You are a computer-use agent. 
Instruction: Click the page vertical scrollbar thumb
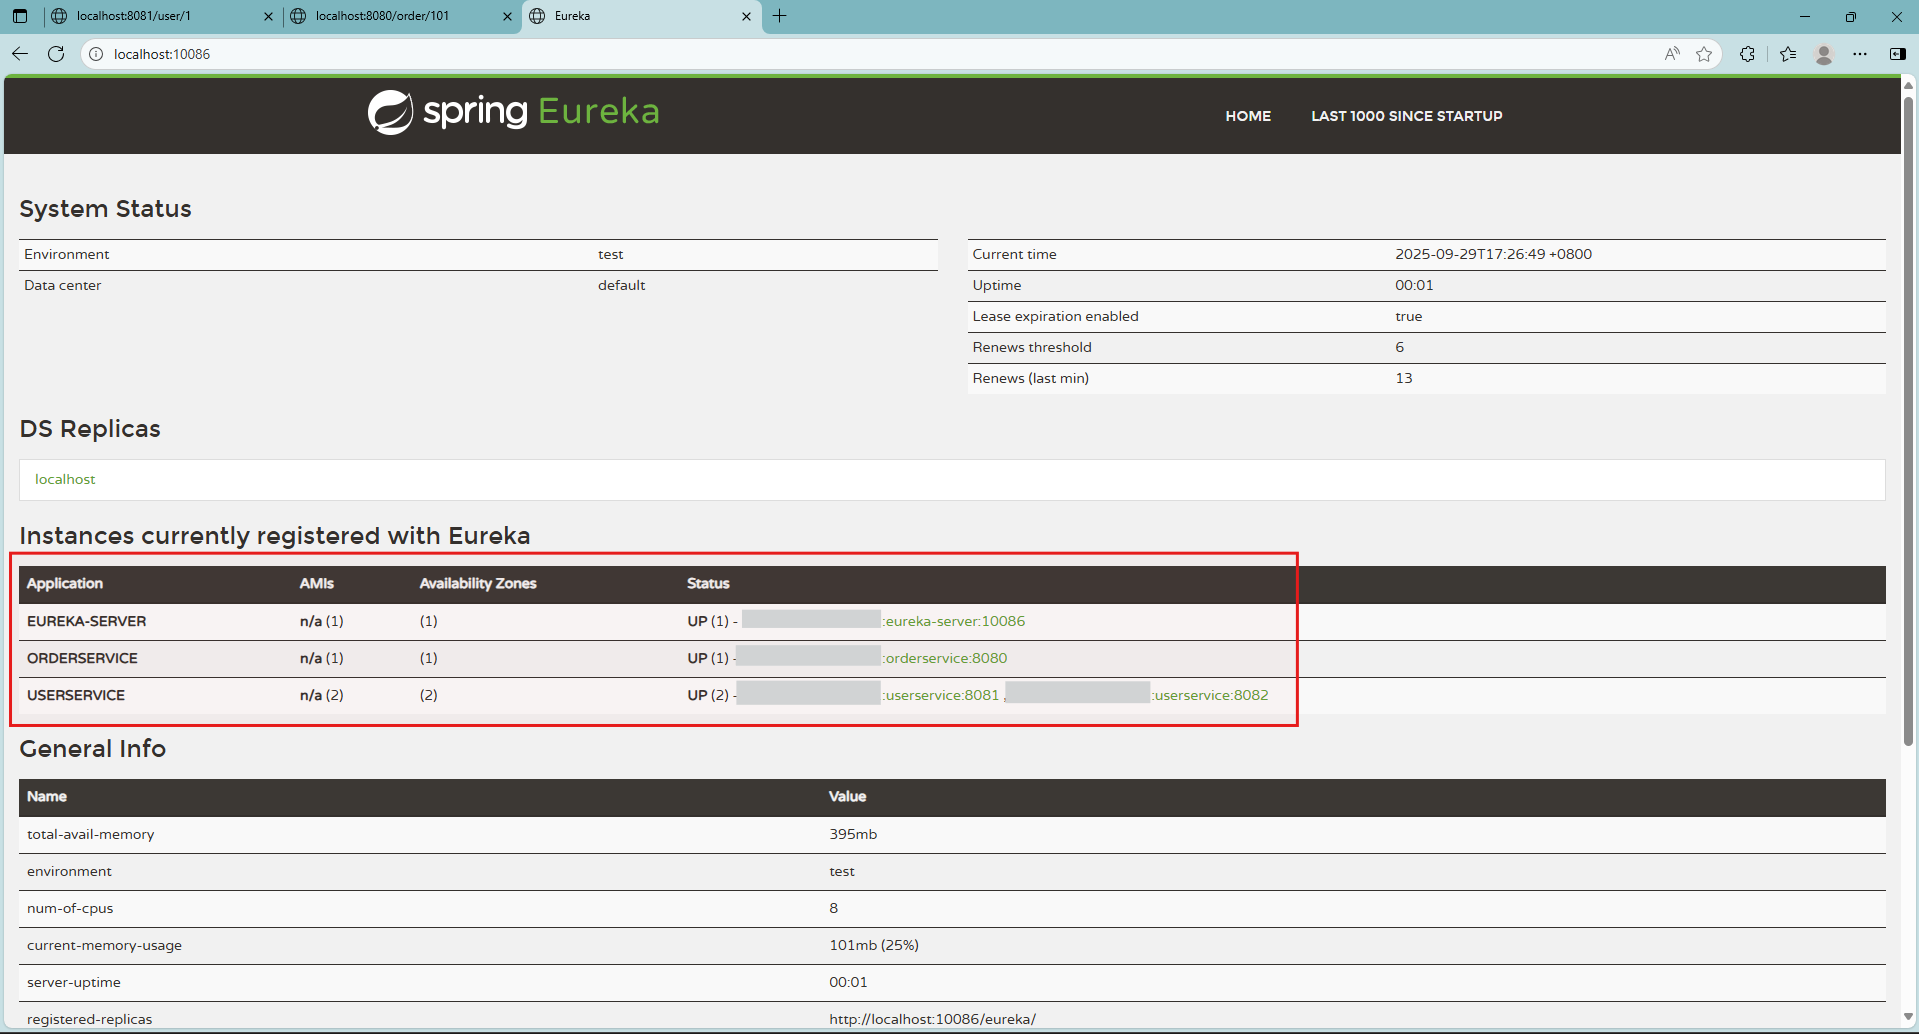[x=1908, y=420]
